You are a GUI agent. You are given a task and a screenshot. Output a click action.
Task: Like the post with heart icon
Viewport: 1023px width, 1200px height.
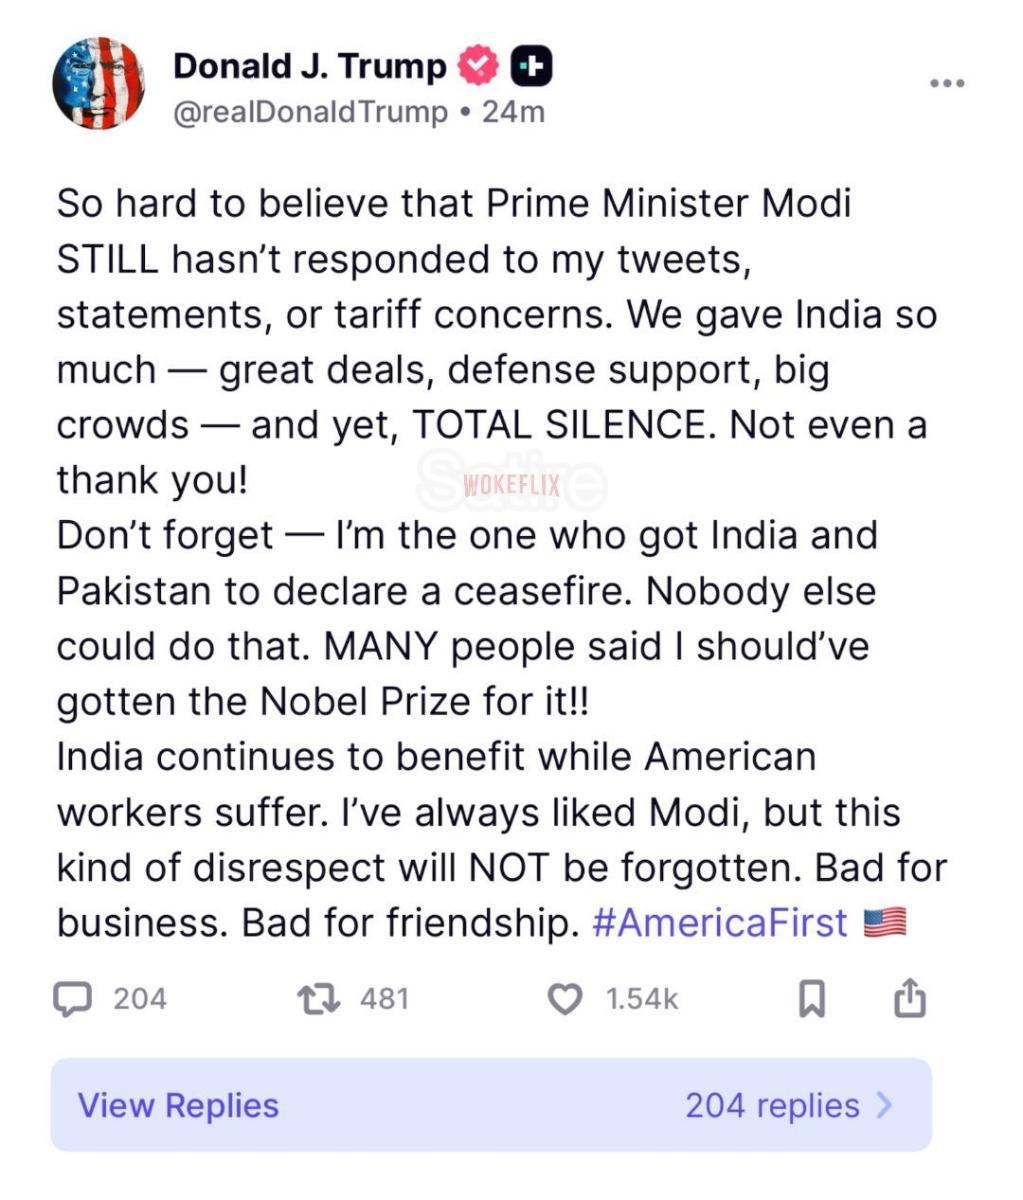(x=565, y=999)
